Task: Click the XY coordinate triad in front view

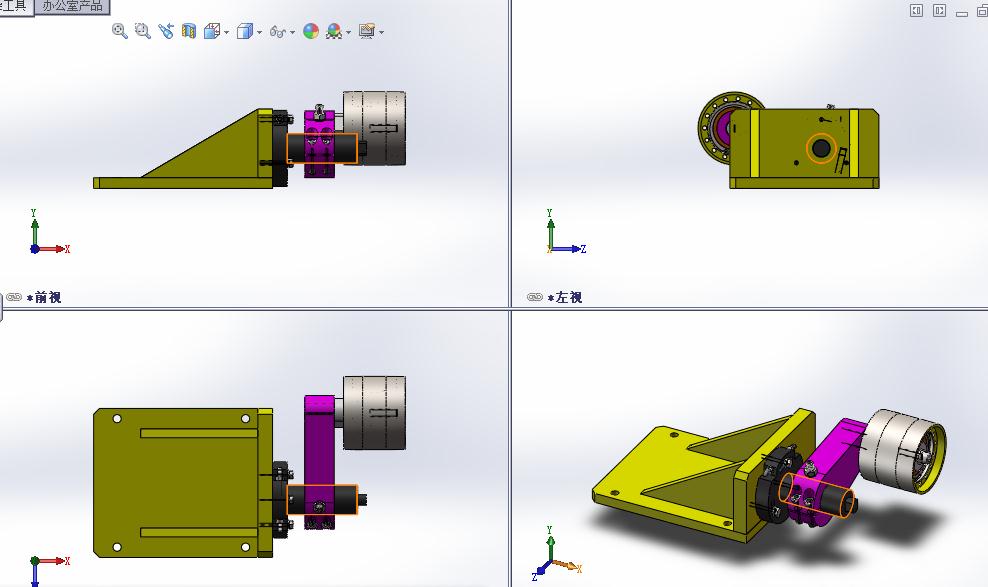Action: pyautogui.click(x=49, y=233)
